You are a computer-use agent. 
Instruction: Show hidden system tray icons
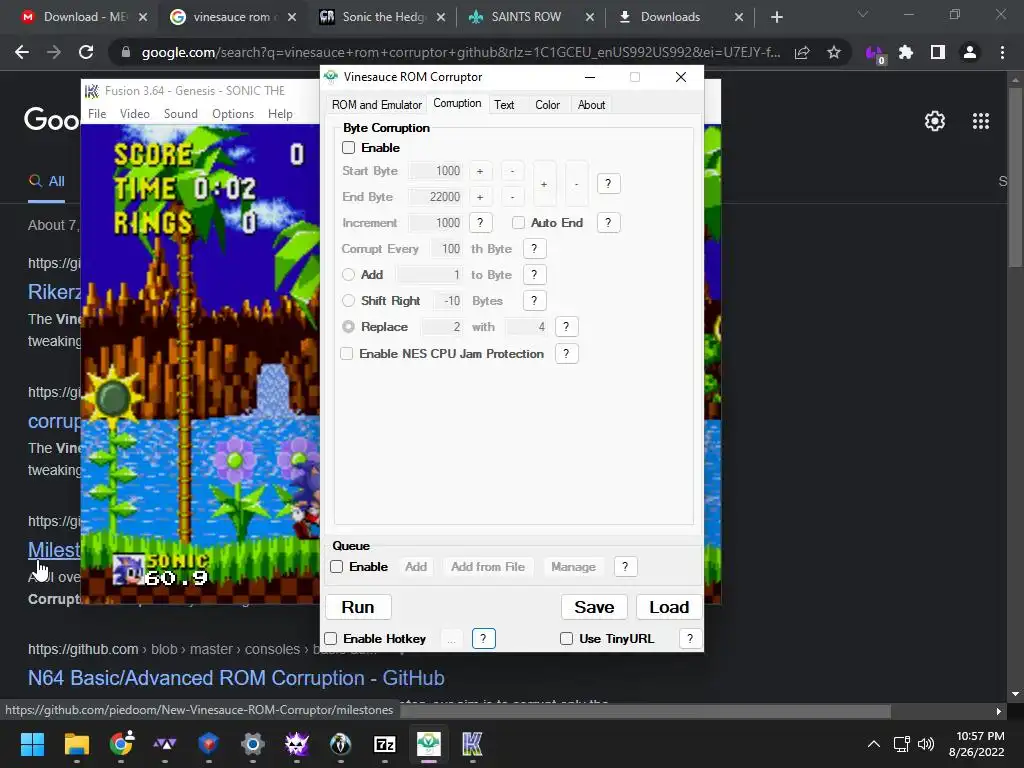(x=873, y=744)
